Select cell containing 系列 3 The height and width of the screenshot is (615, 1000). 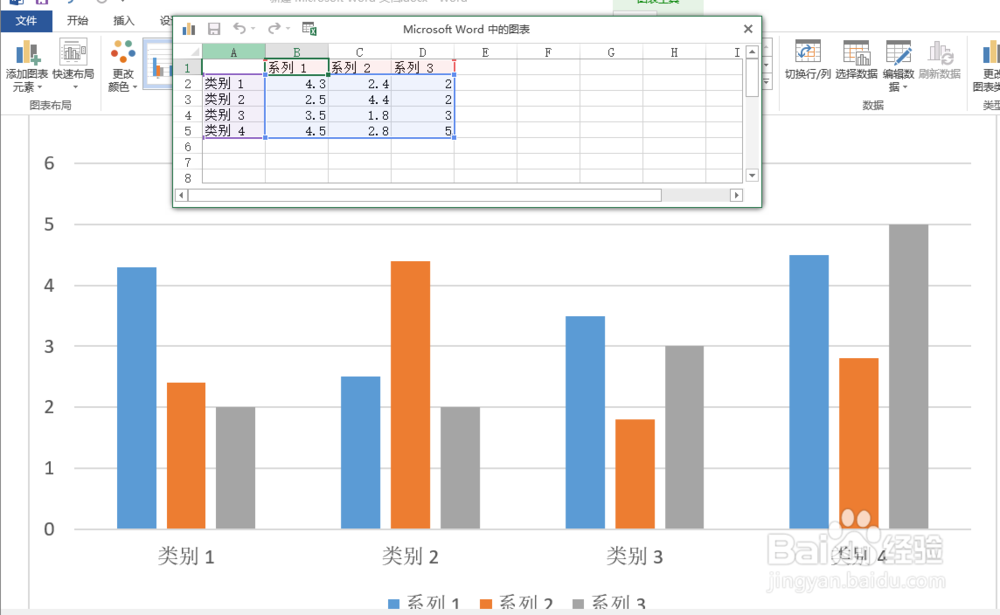[422, 68]
